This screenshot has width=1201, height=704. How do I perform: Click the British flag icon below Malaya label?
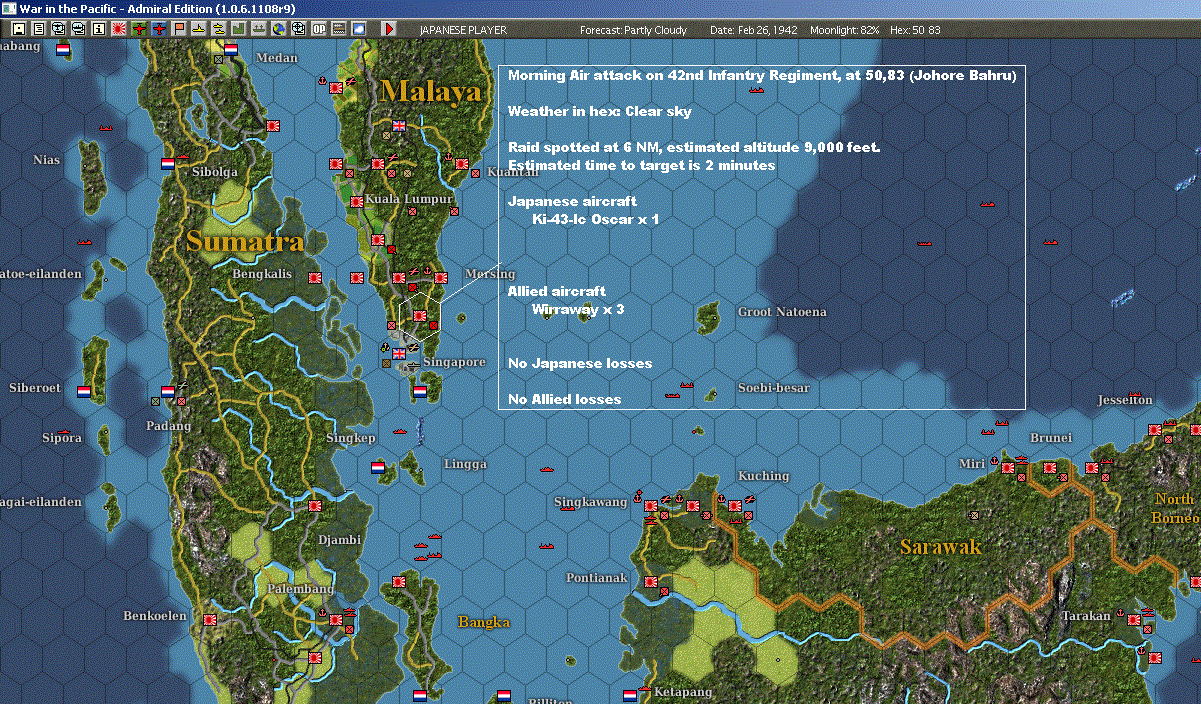tap(401, 126)
